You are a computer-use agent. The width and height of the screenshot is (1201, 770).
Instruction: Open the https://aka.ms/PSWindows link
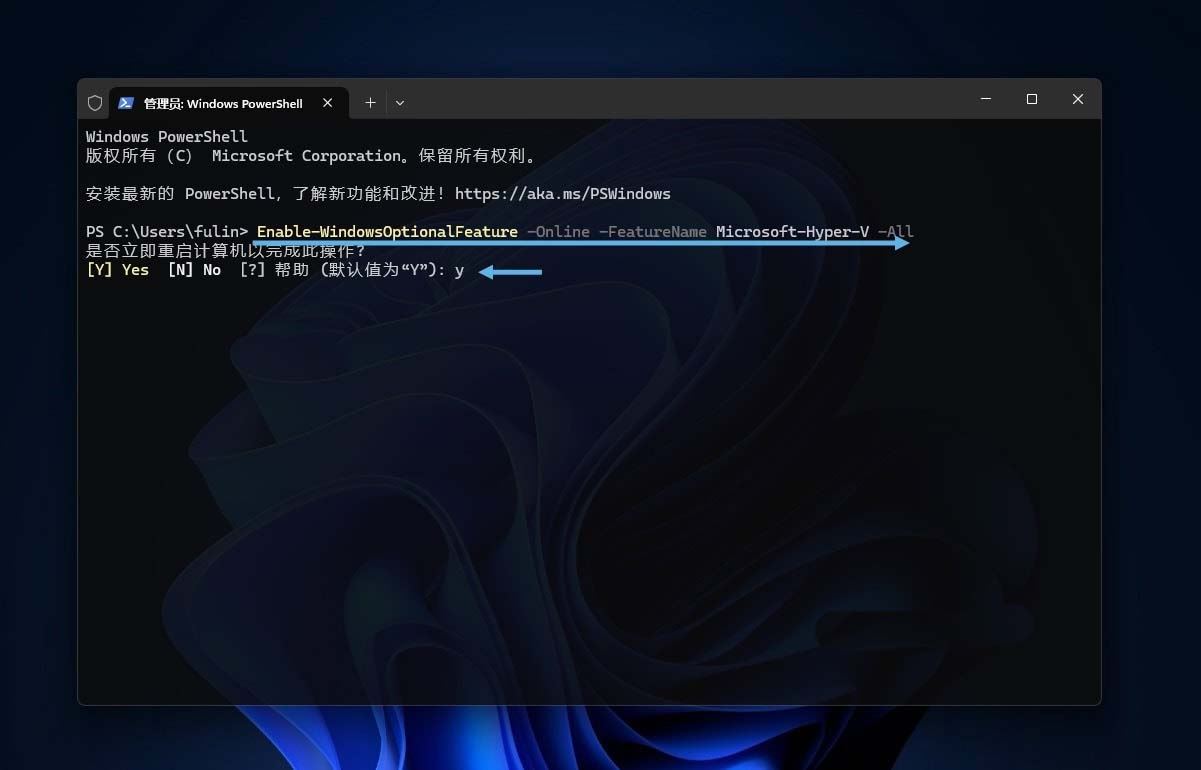[x=563, y=193]
